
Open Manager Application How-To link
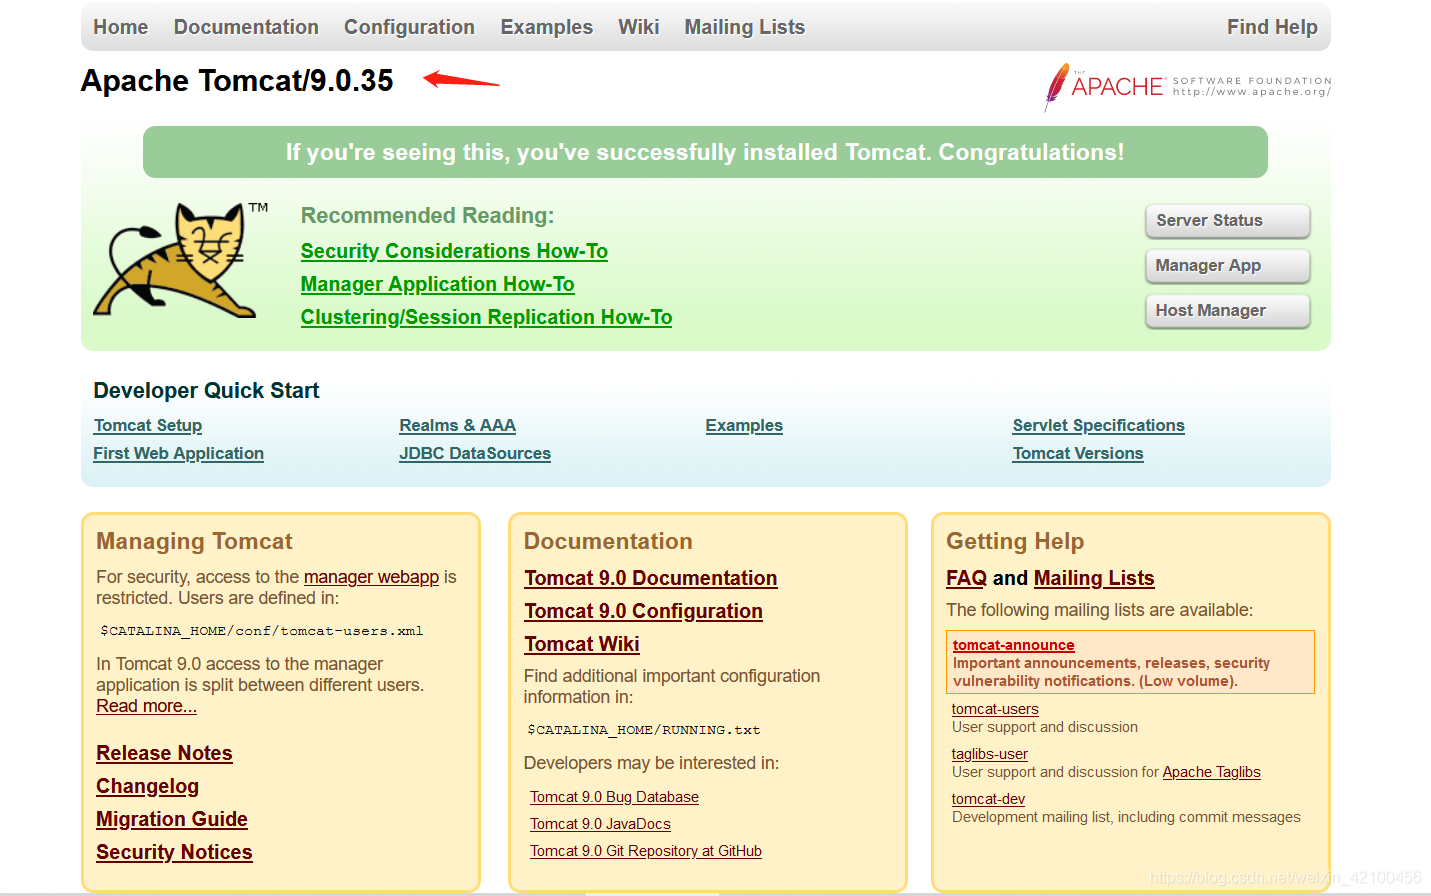pos(438,284)
